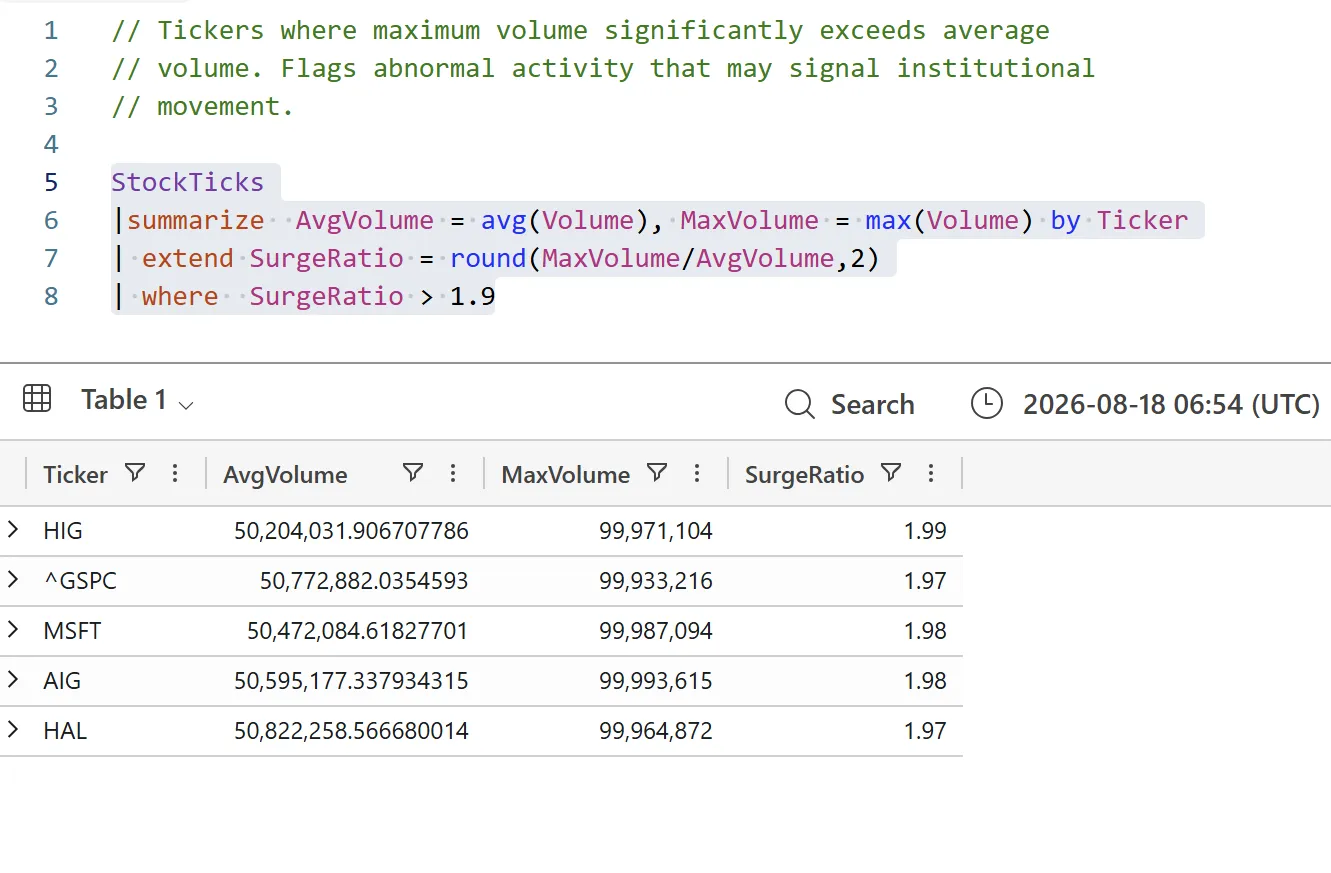Click the clock icon beside the timestamp
This screenshot has height=873, width=1331.
tap(987, 404)
